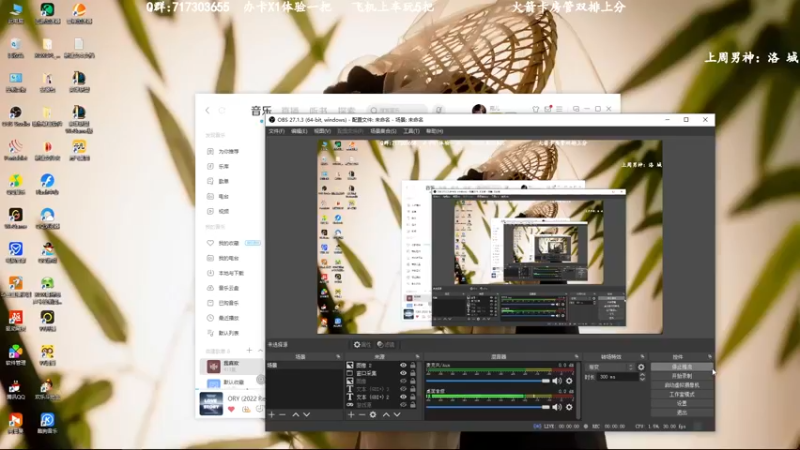Refresh the music player page
The width and height of the screenshot is (800, 450).
click(x=222, y=110)
